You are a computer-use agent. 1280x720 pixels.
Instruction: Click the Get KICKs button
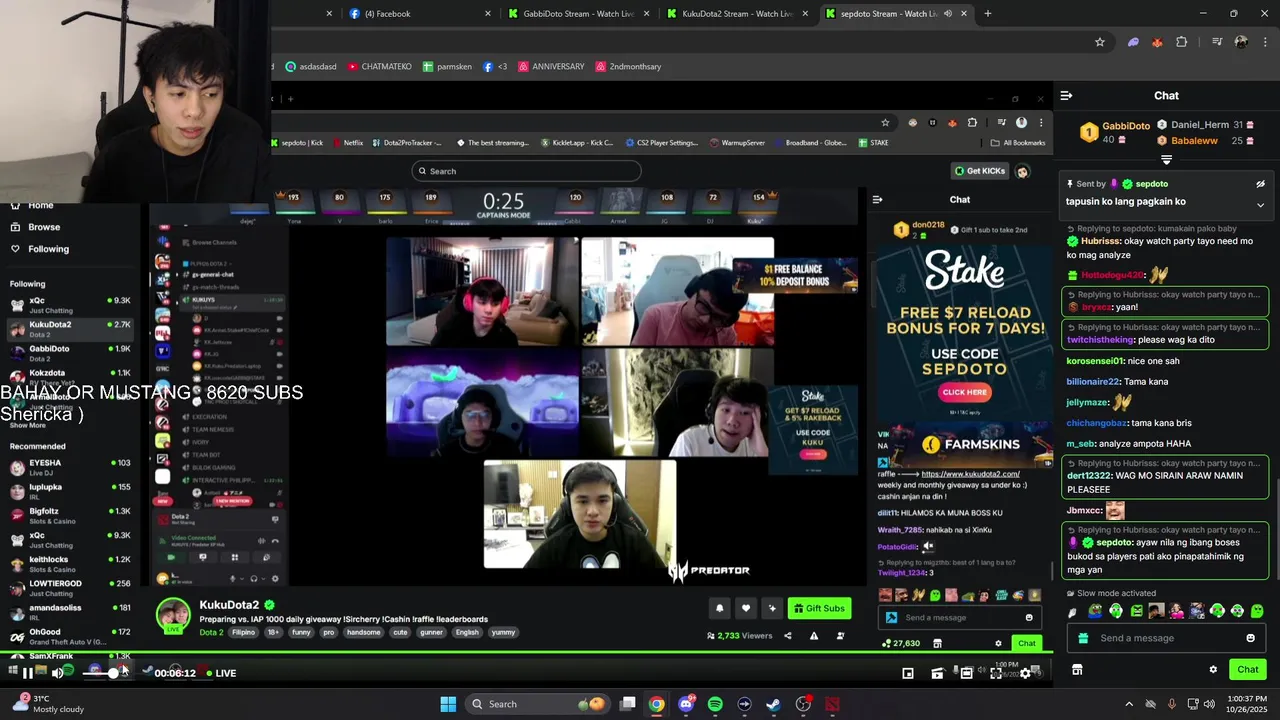[979, 171]
